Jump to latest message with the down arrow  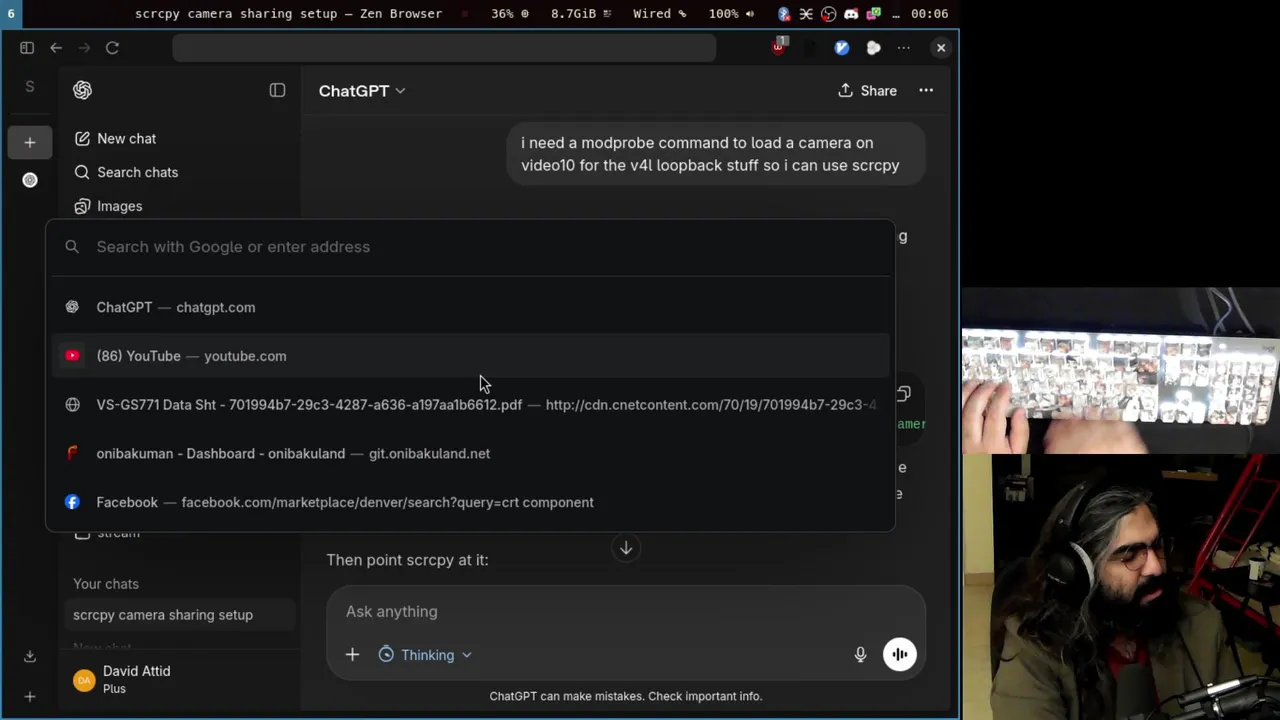coord(626,548)
